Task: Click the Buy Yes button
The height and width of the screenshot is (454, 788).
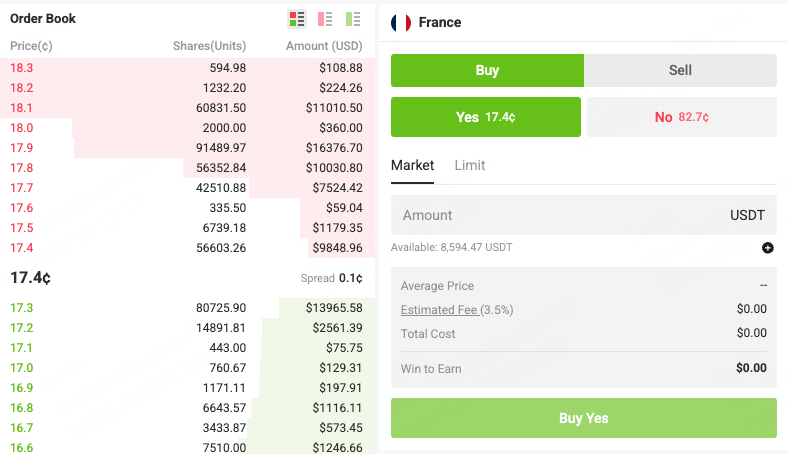Action: (583, 418)
